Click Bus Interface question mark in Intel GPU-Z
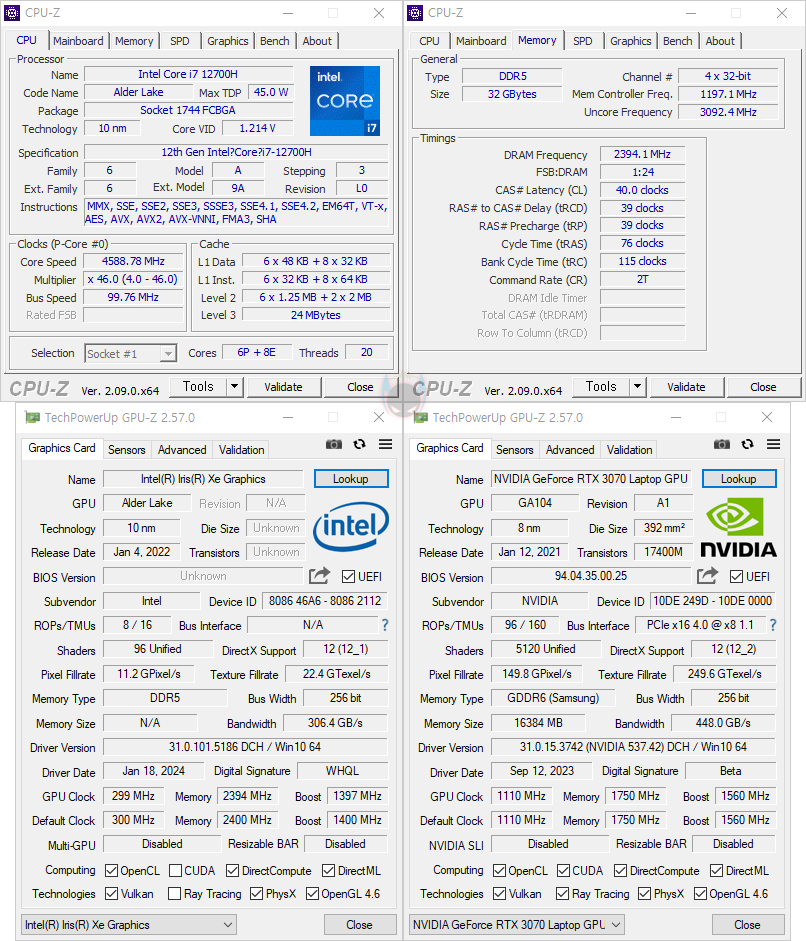 pyautogui.click(x=385, y=625)
